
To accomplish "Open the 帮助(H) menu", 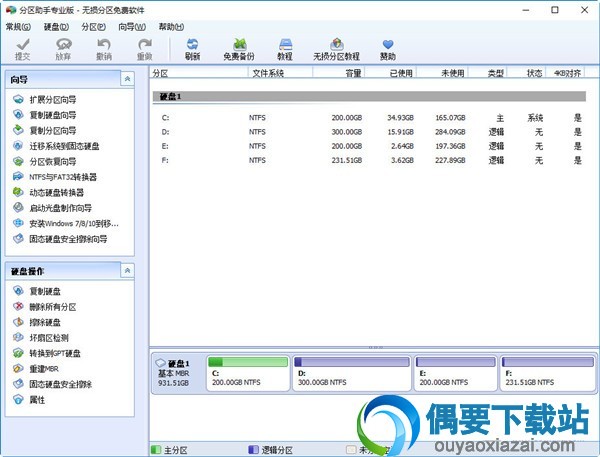I will pyautogui.click(x=171, y=27).
